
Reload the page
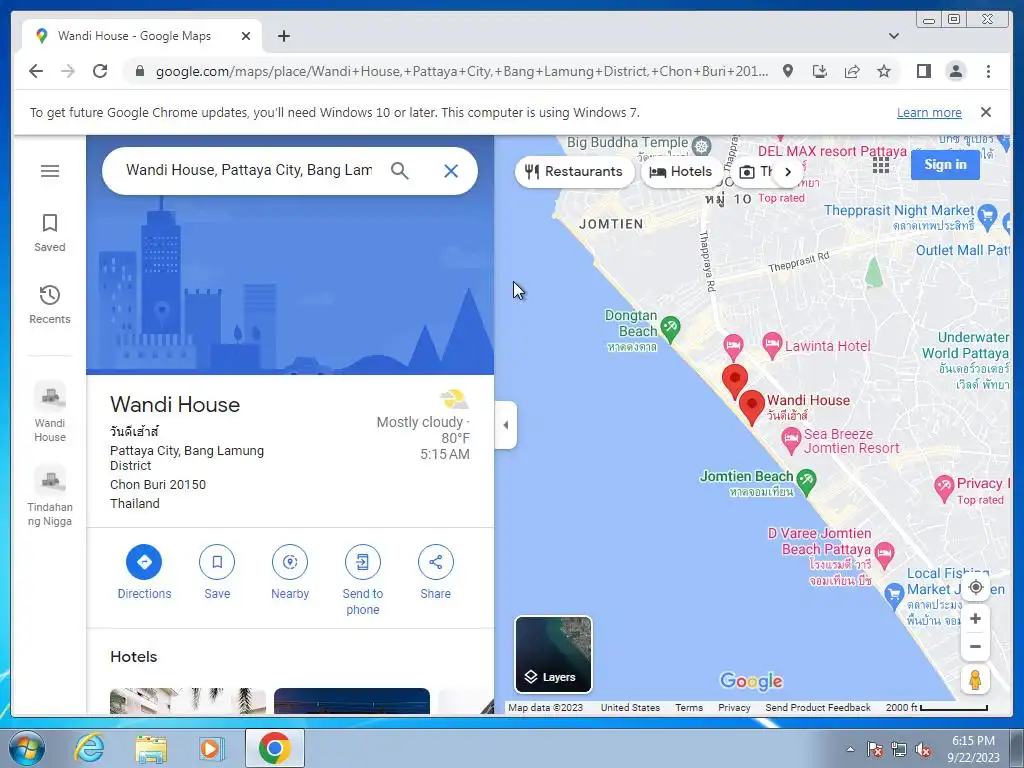coord(100,71)
